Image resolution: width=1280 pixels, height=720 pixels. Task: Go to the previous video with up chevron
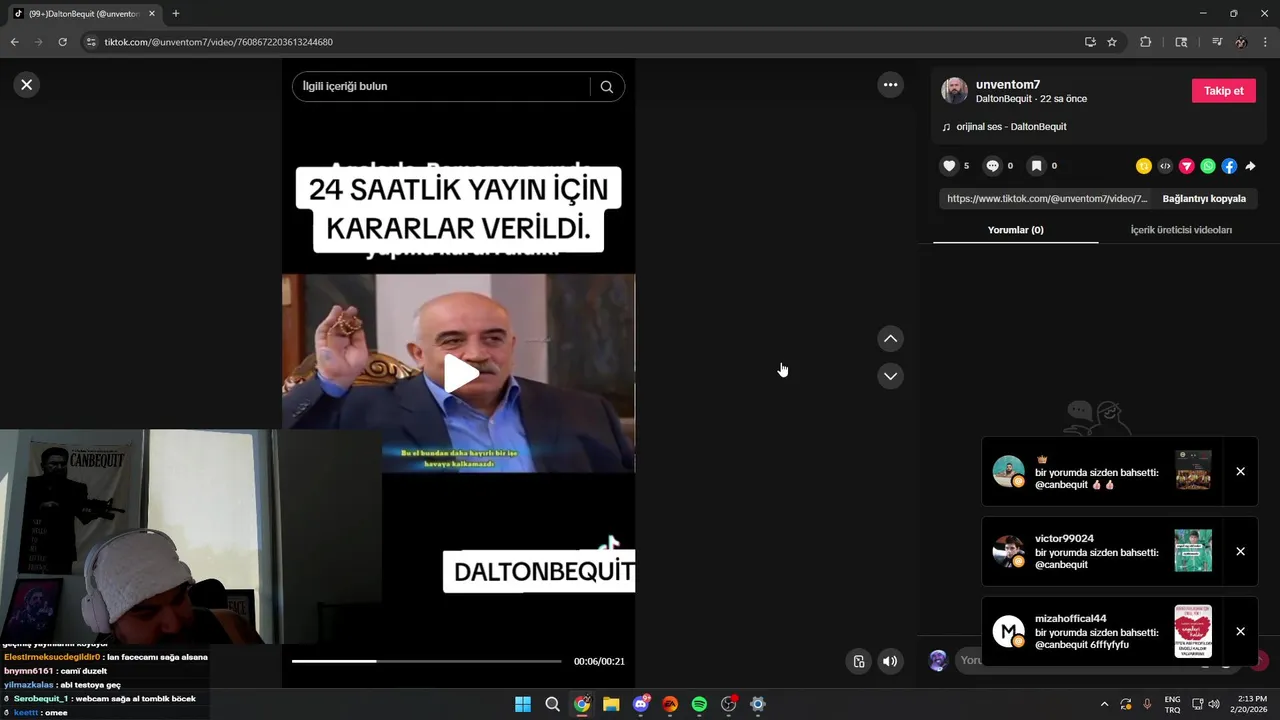pyautogui.click(x=890, y=339)
